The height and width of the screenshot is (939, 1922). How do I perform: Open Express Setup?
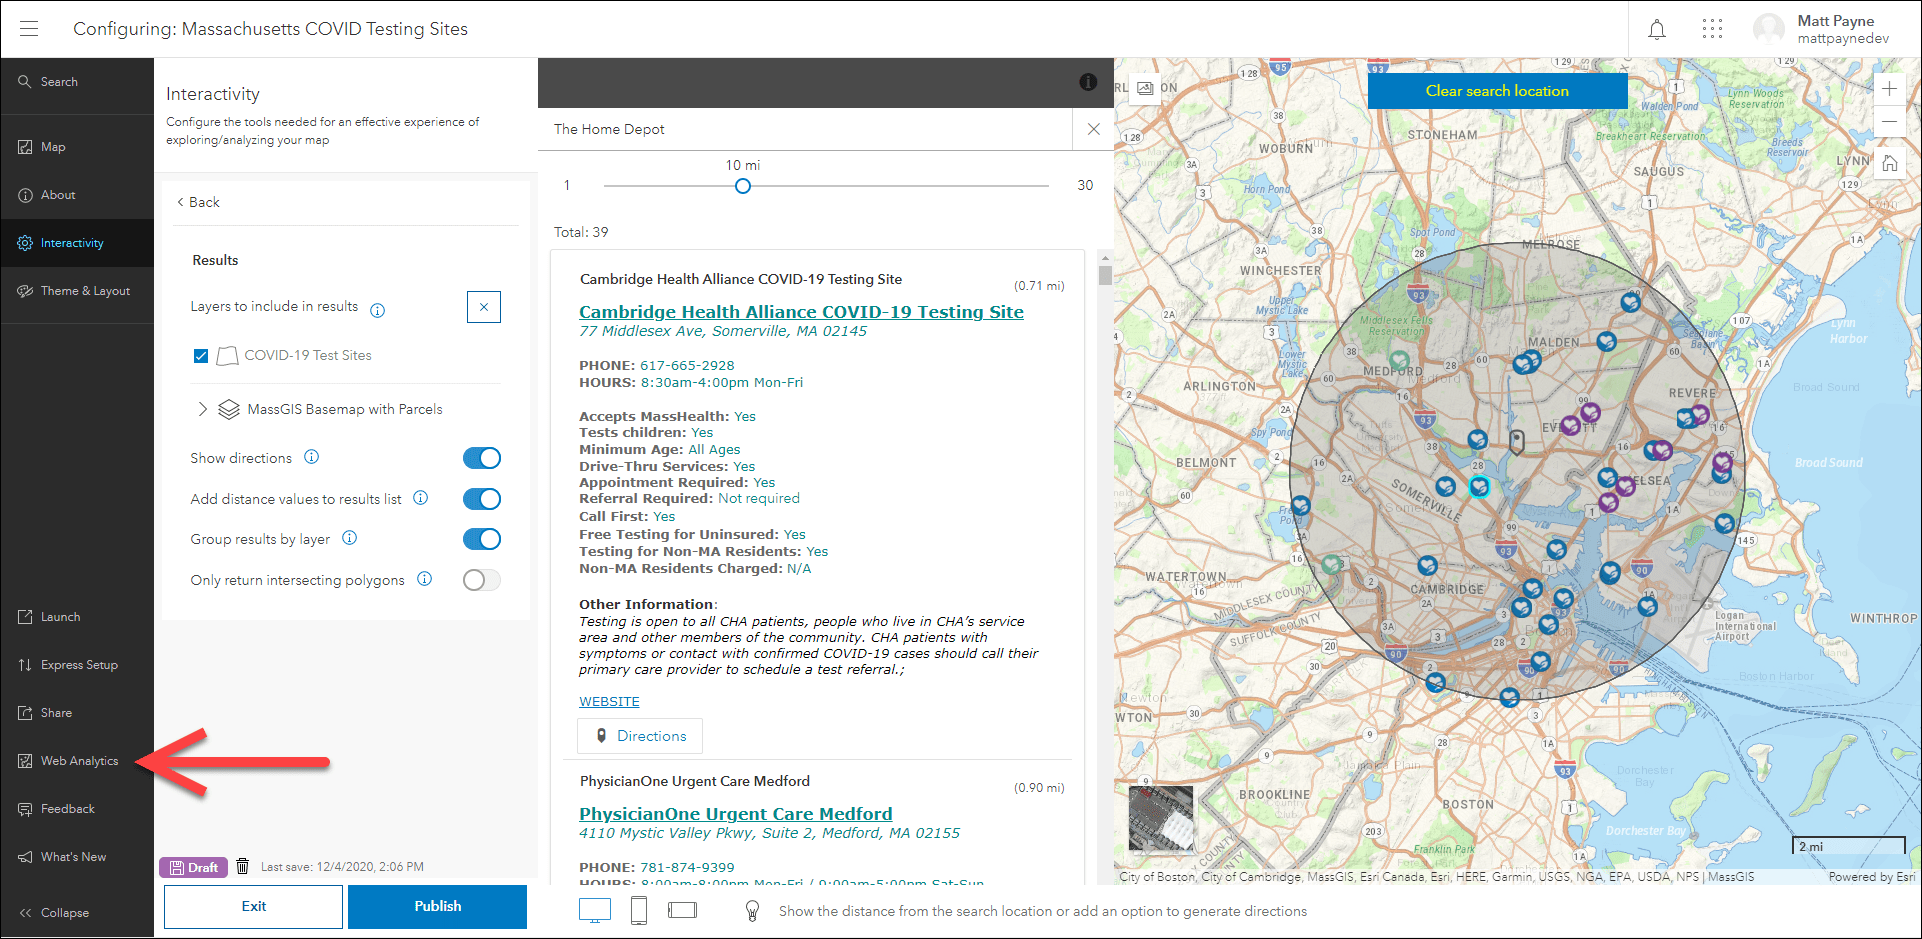pyautogui.click(x=77, y=665)
